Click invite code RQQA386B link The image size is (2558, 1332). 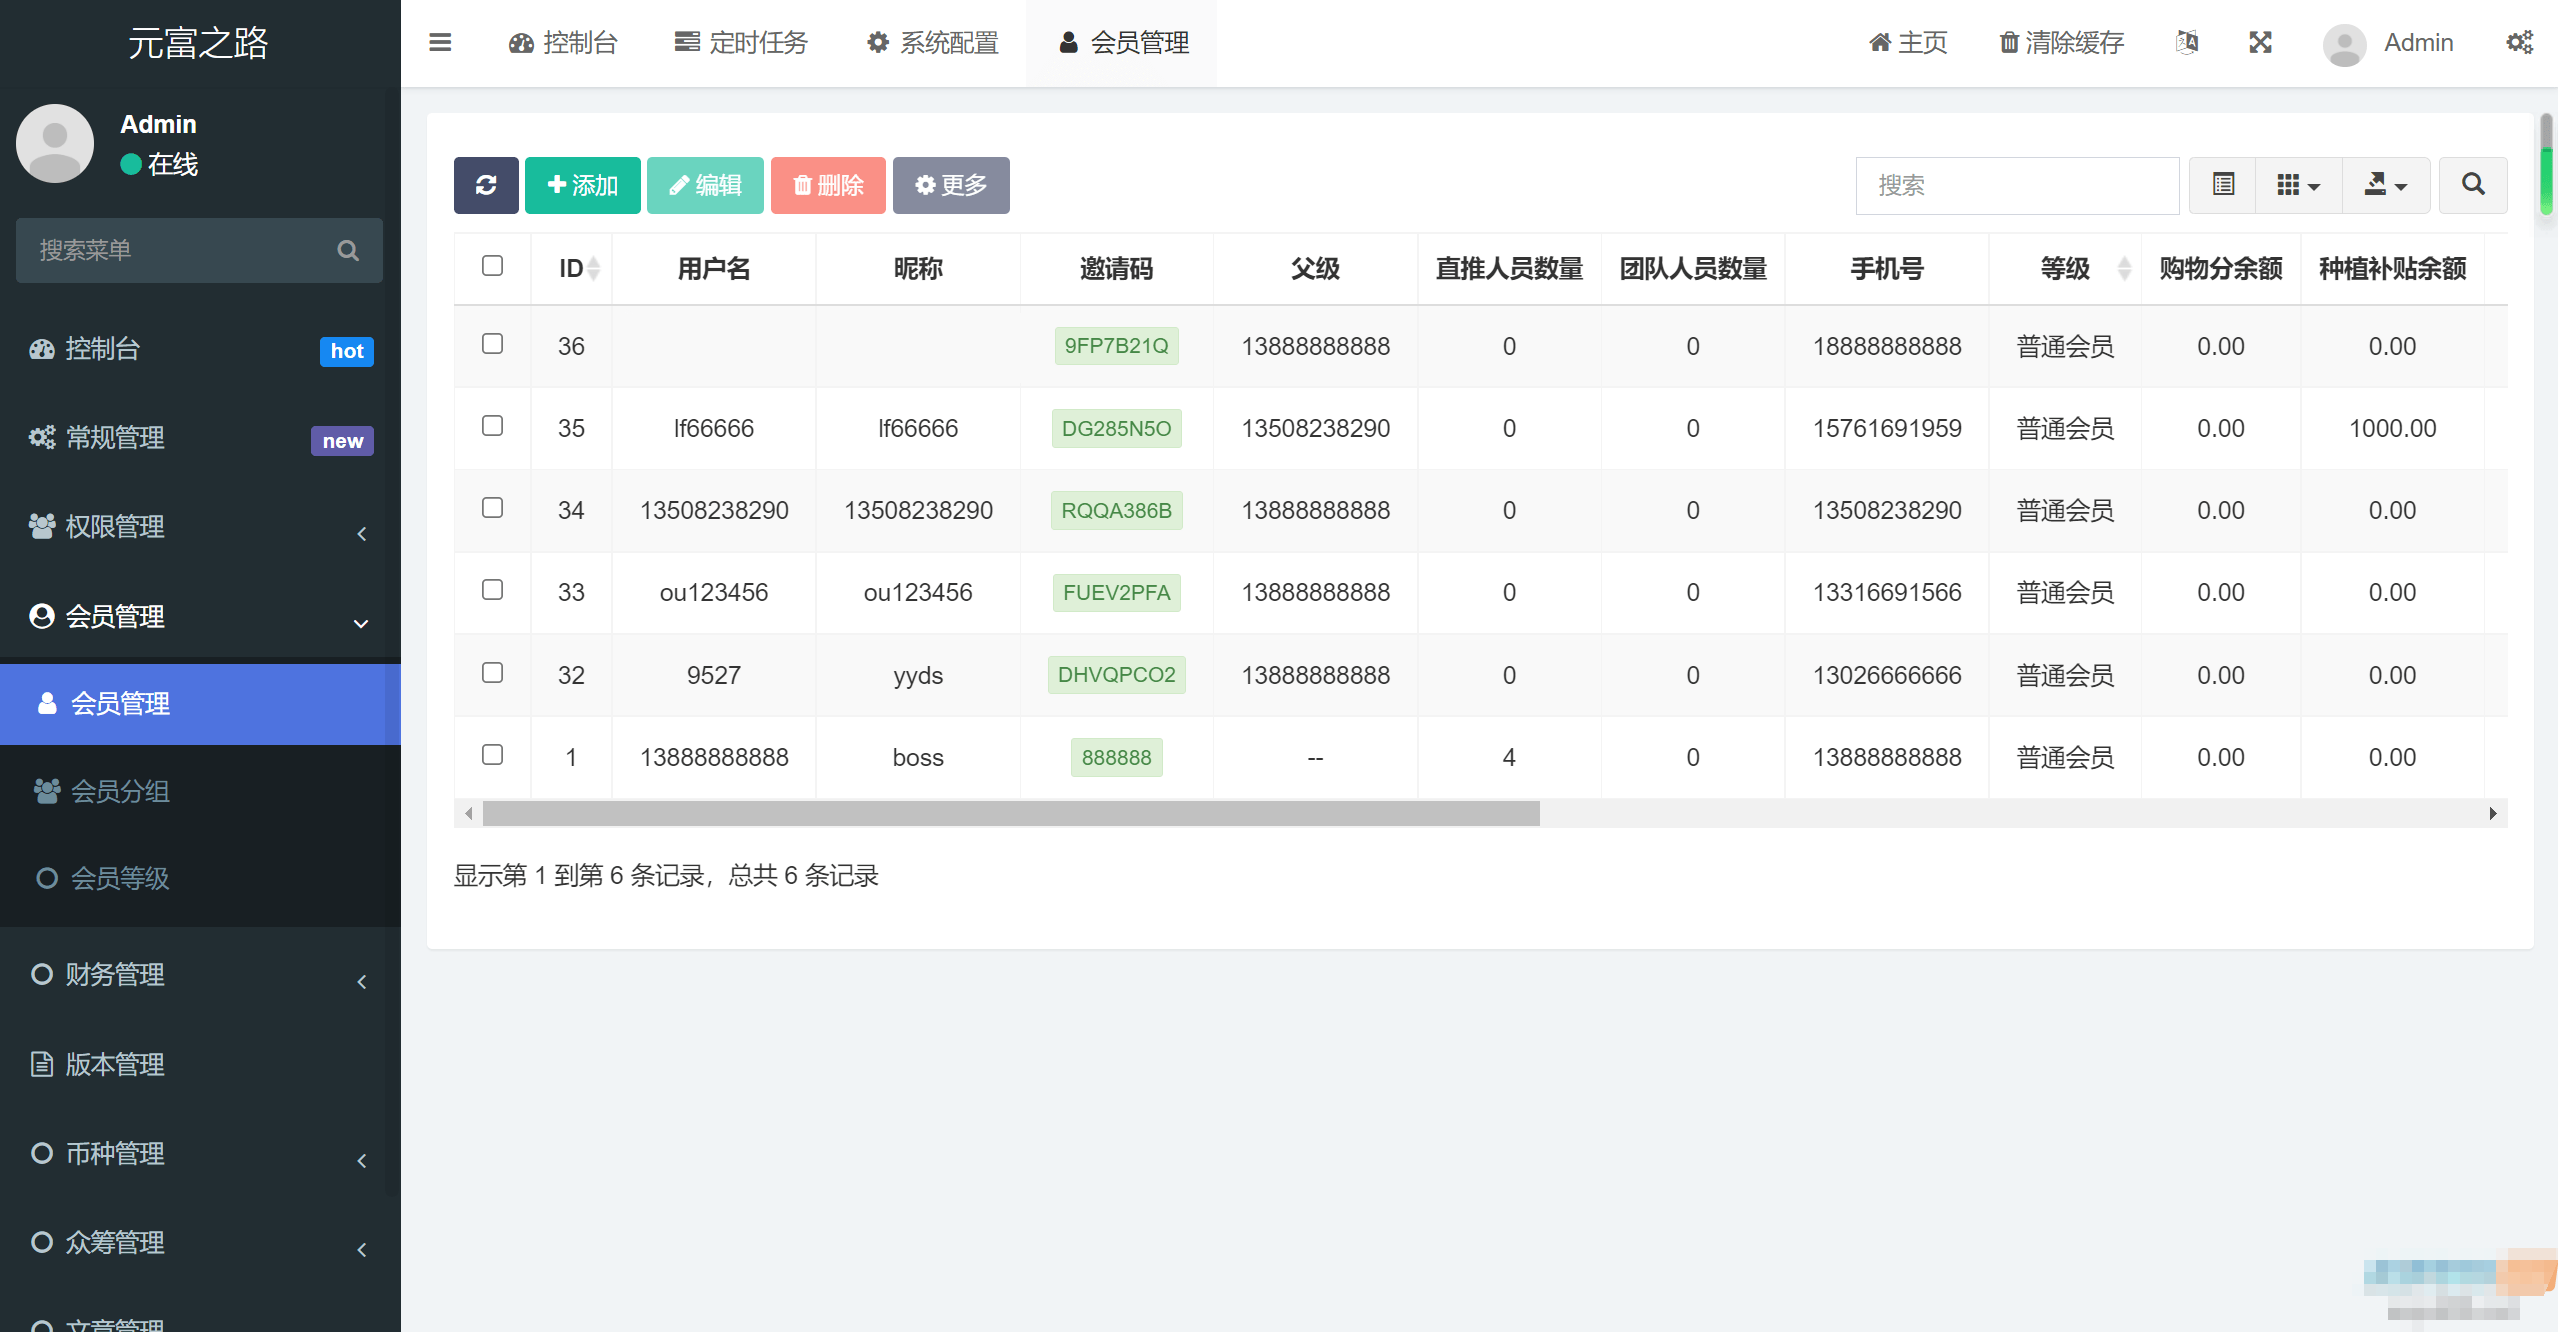pos(1116,510)
